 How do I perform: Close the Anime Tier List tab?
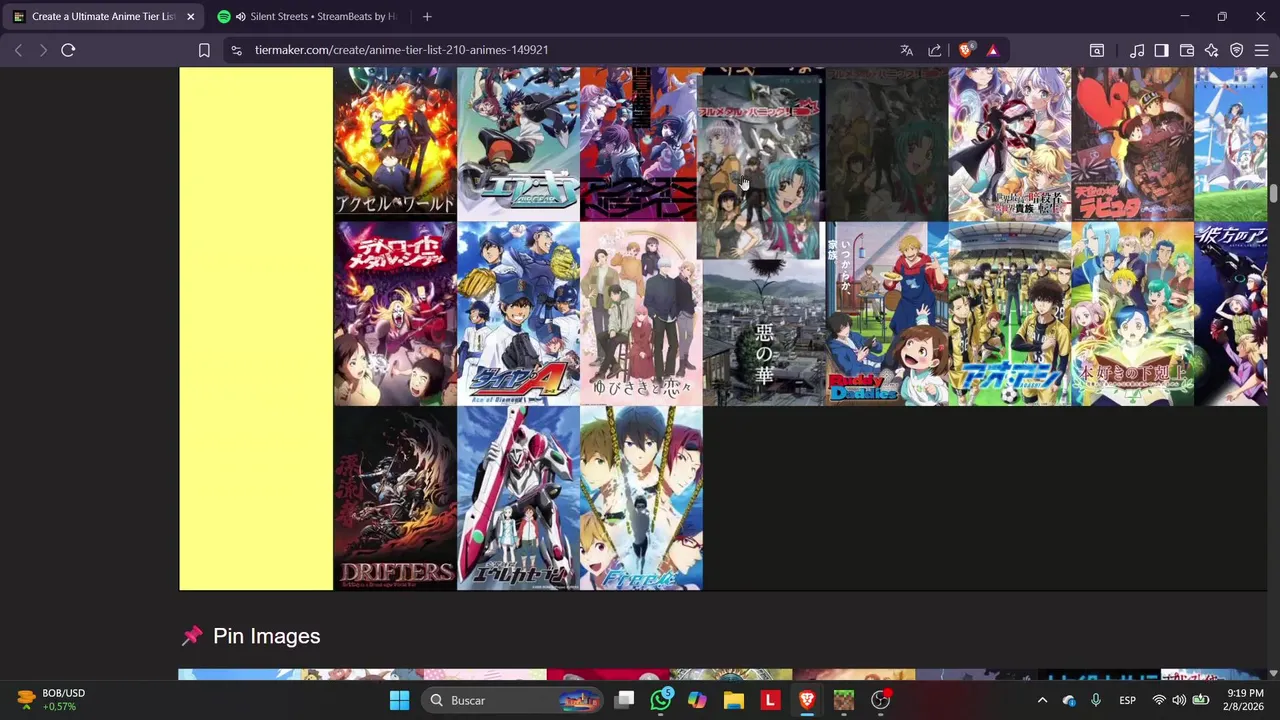tap(190, 17)
